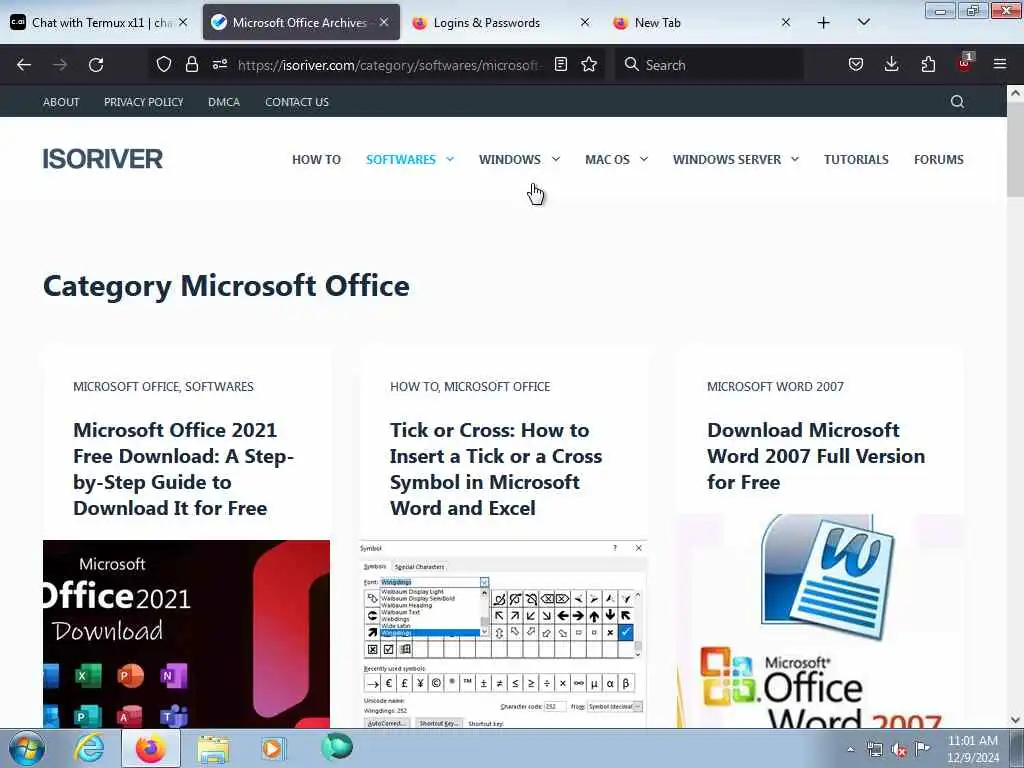
Task: Open the green round taskbar app icon
Action: [x=337, y=747]
